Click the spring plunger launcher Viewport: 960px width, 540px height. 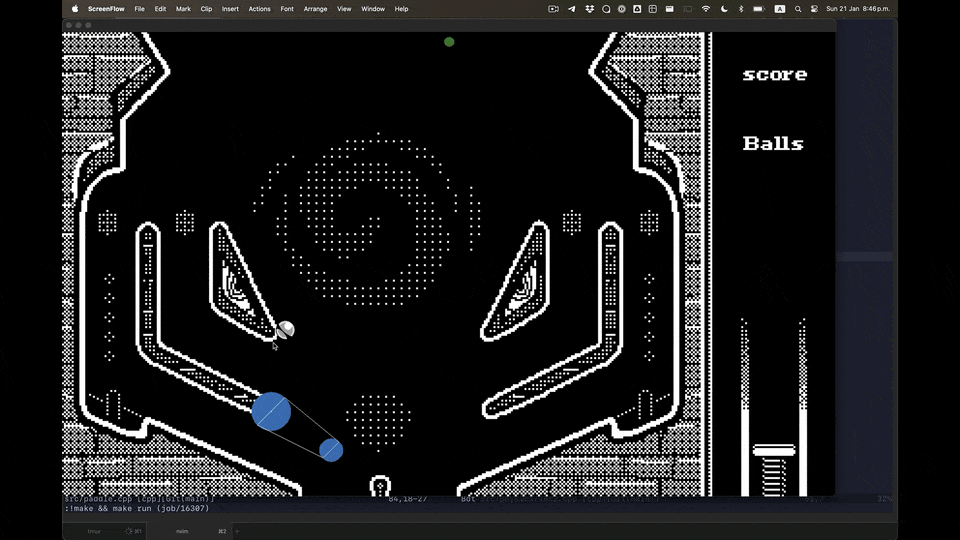774,468
